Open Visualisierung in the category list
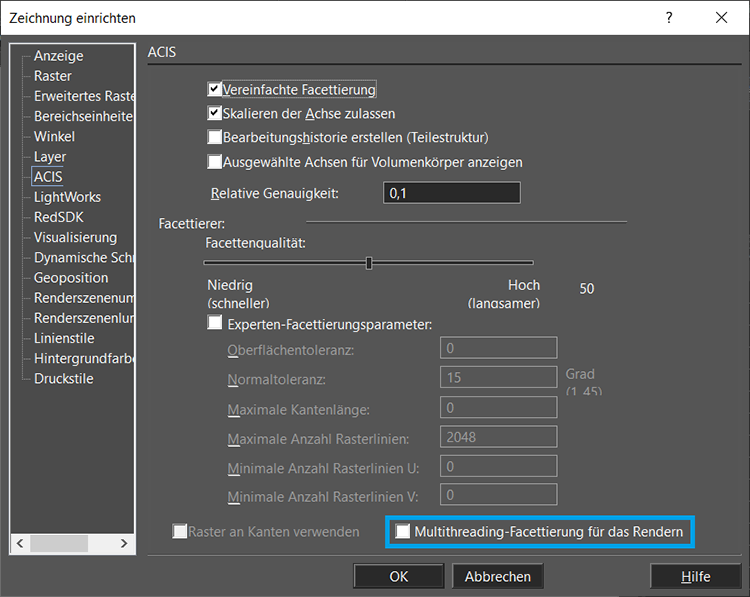 coord(75,237)
